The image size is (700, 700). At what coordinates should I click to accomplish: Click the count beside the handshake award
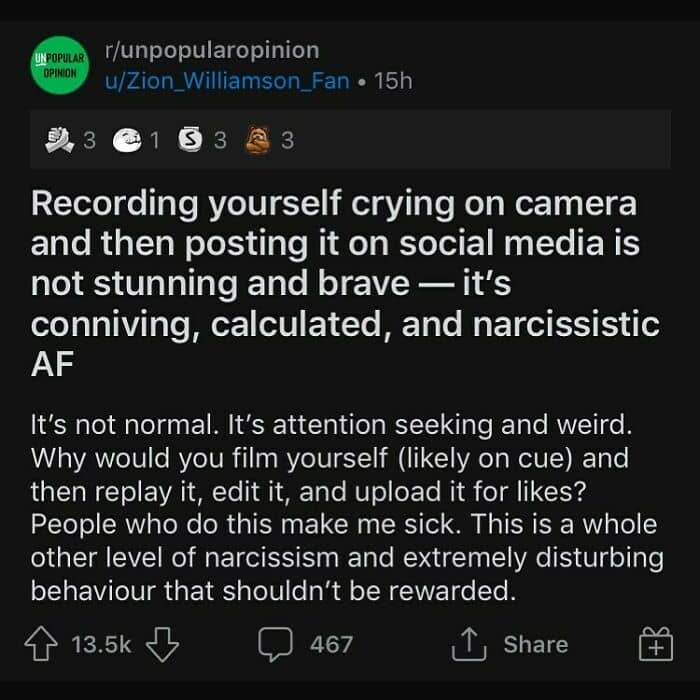pyautogui.click(x=89, y=141)
